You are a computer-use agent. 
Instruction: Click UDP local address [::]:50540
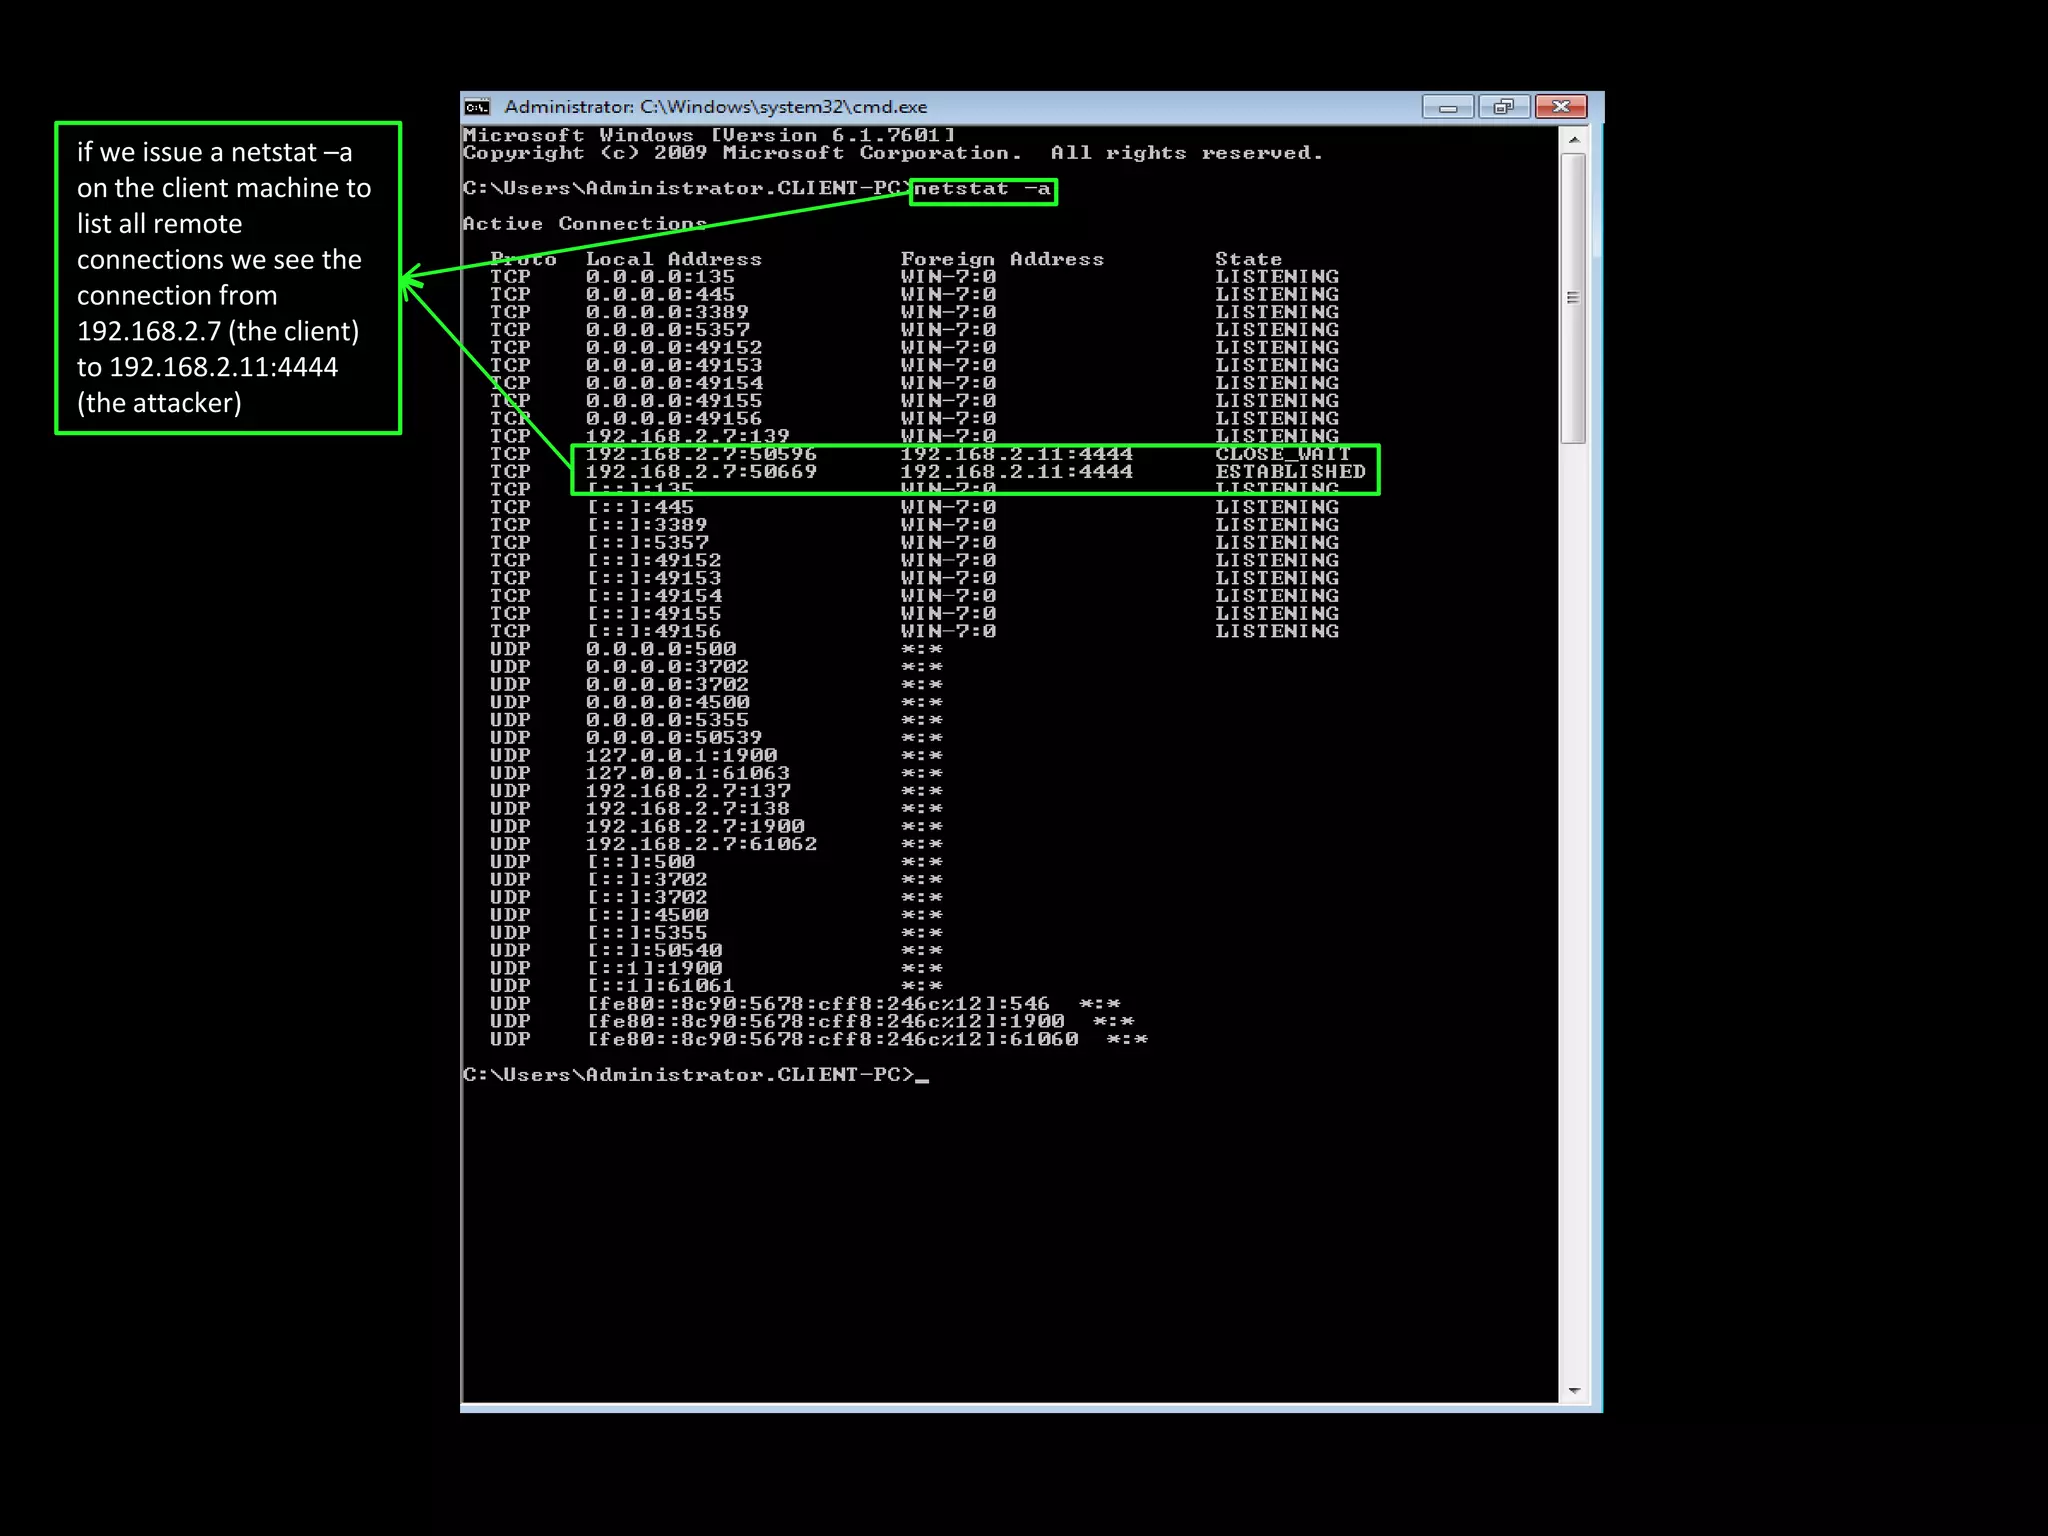pyautogui.click(x=654, y=951)
